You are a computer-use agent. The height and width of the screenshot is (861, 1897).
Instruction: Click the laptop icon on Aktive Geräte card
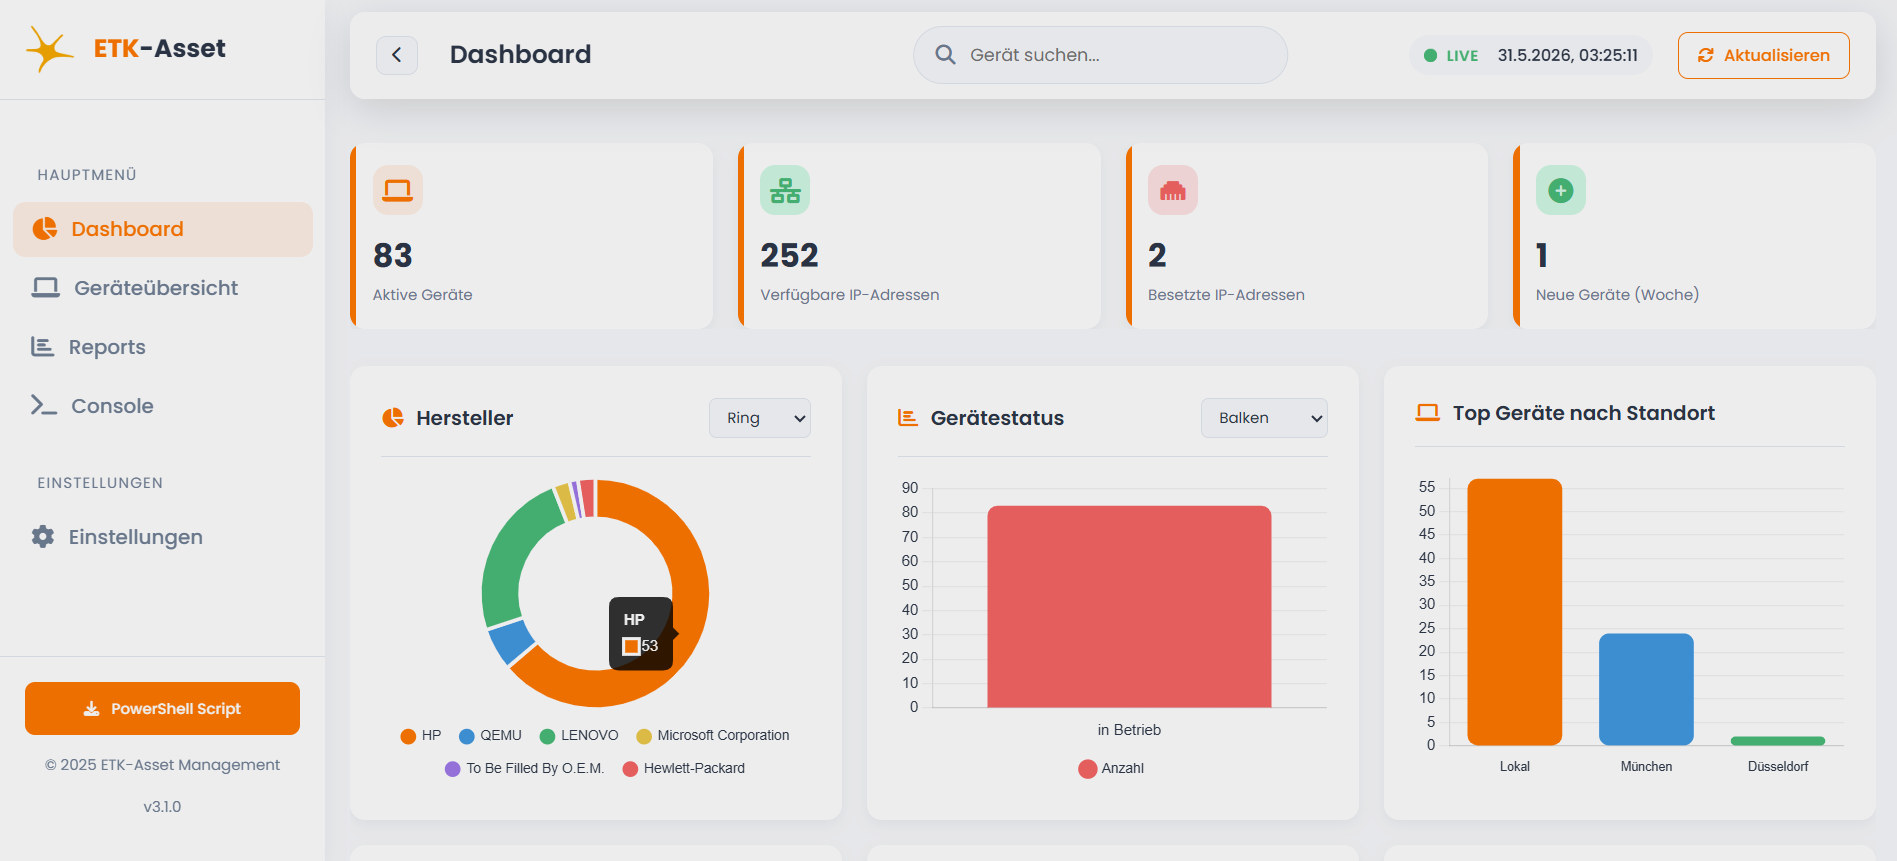(398, 190)
